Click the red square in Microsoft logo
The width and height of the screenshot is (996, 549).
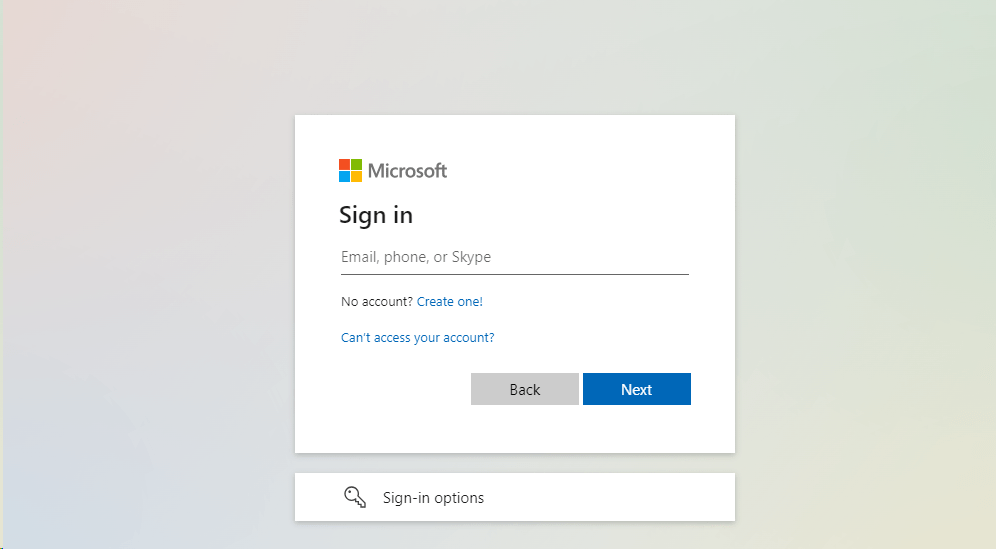pyautogui.click(x=344, y=164)
